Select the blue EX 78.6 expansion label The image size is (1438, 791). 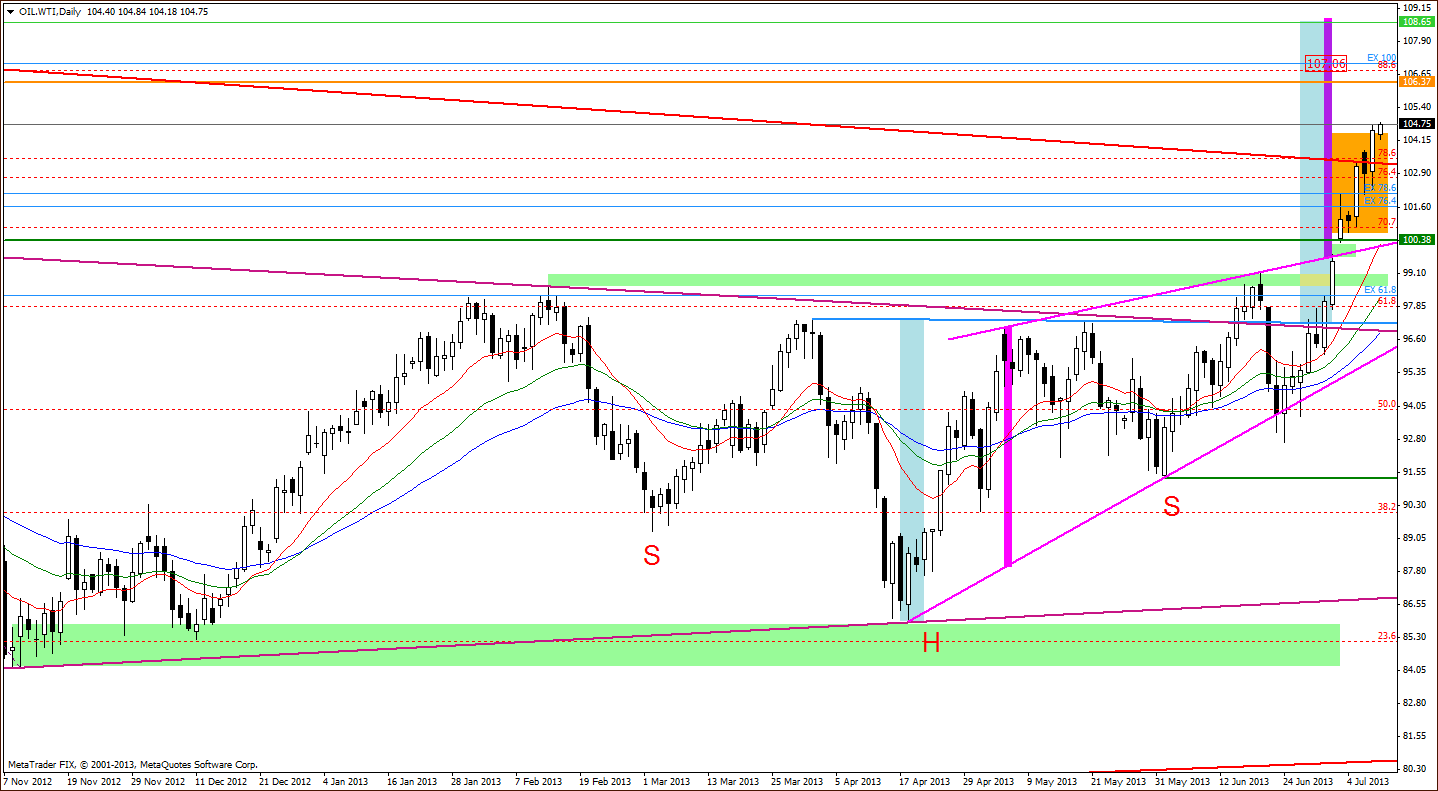(x=1380, y=188)
